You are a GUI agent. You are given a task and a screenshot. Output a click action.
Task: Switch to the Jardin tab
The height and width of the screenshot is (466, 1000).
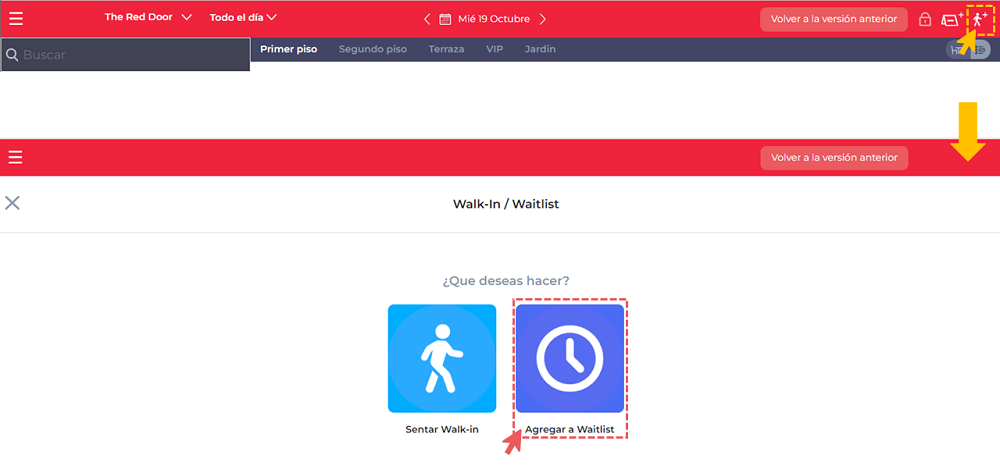pos(540,49)
